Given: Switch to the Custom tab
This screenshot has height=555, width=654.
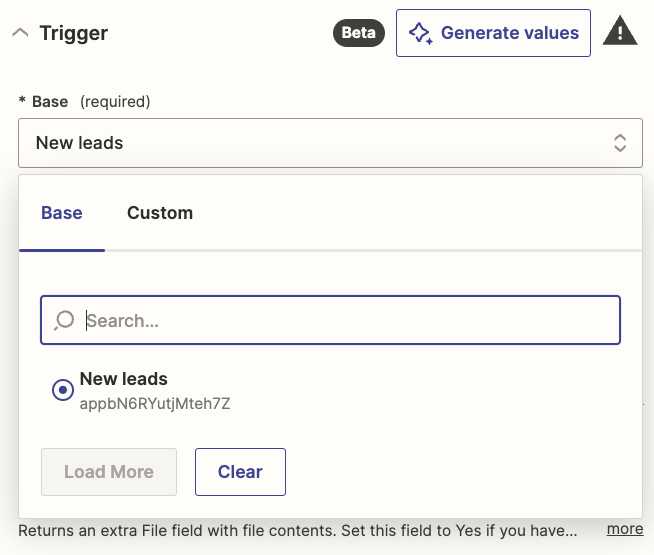Looking at the screenshot, I should click(x=160, y=213).
